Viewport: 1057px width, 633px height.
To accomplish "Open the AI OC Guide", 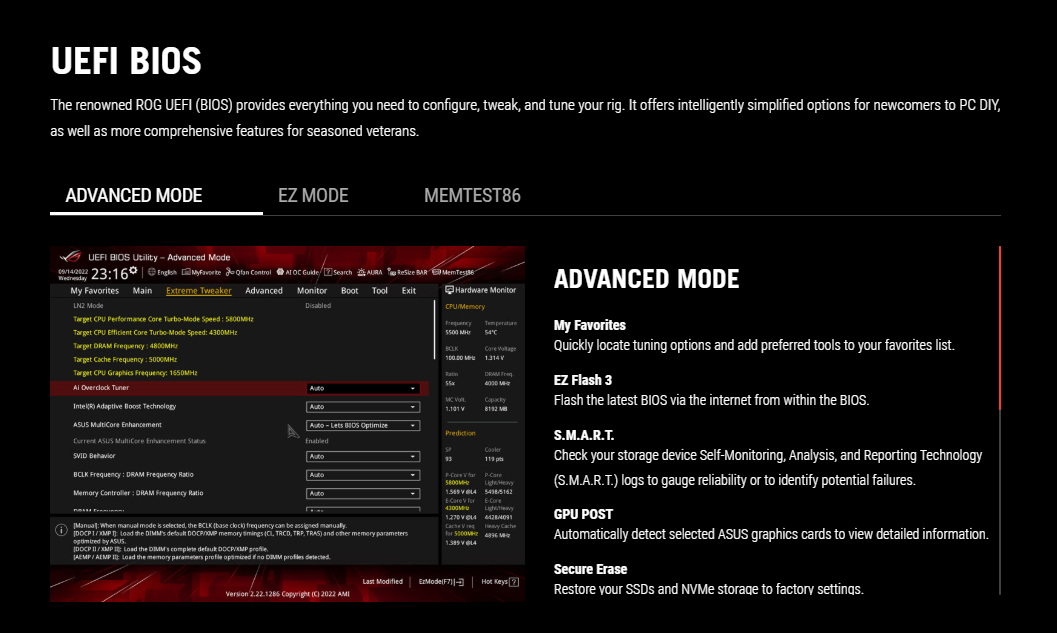I will (299, 272).
